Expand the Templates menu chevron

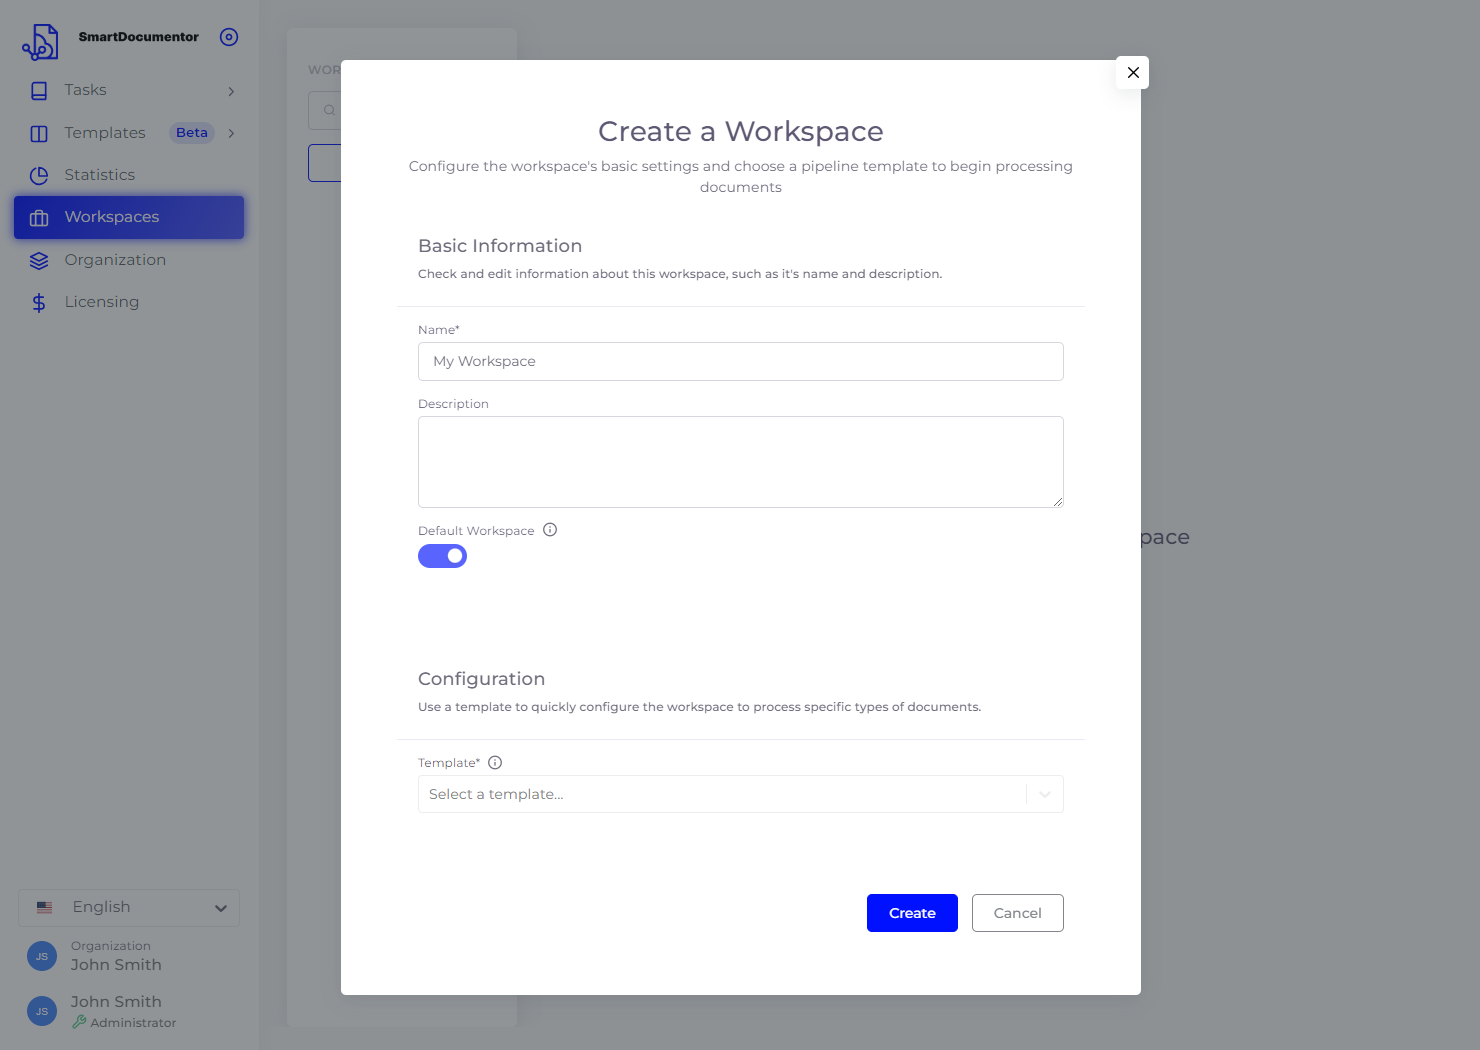tap(231, 133)
